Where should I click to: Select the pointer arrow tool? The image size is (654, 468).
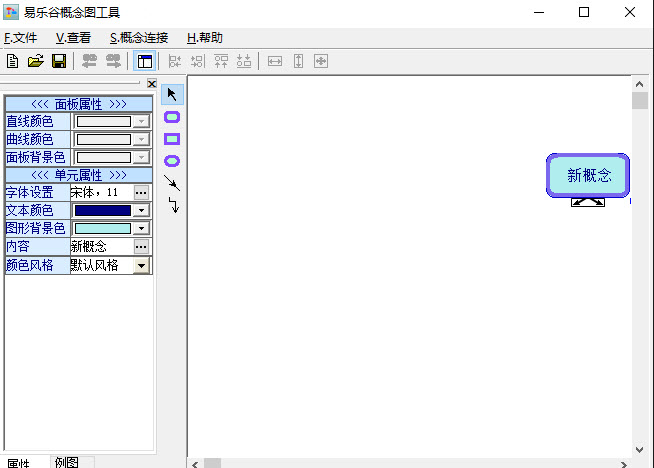[172, 94]
